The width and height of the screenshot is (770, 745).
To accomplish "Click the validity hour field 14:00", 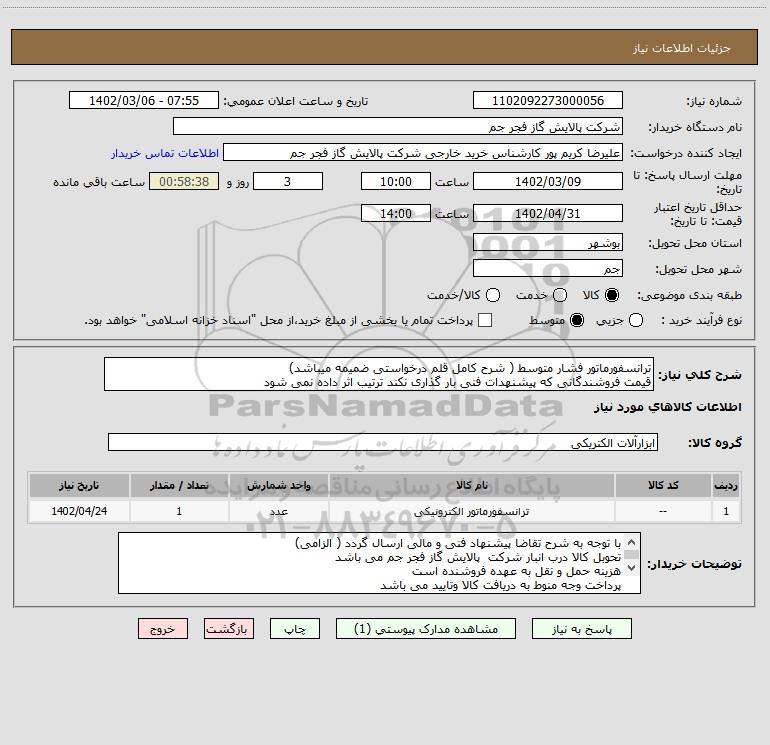I will coord(396,213).
